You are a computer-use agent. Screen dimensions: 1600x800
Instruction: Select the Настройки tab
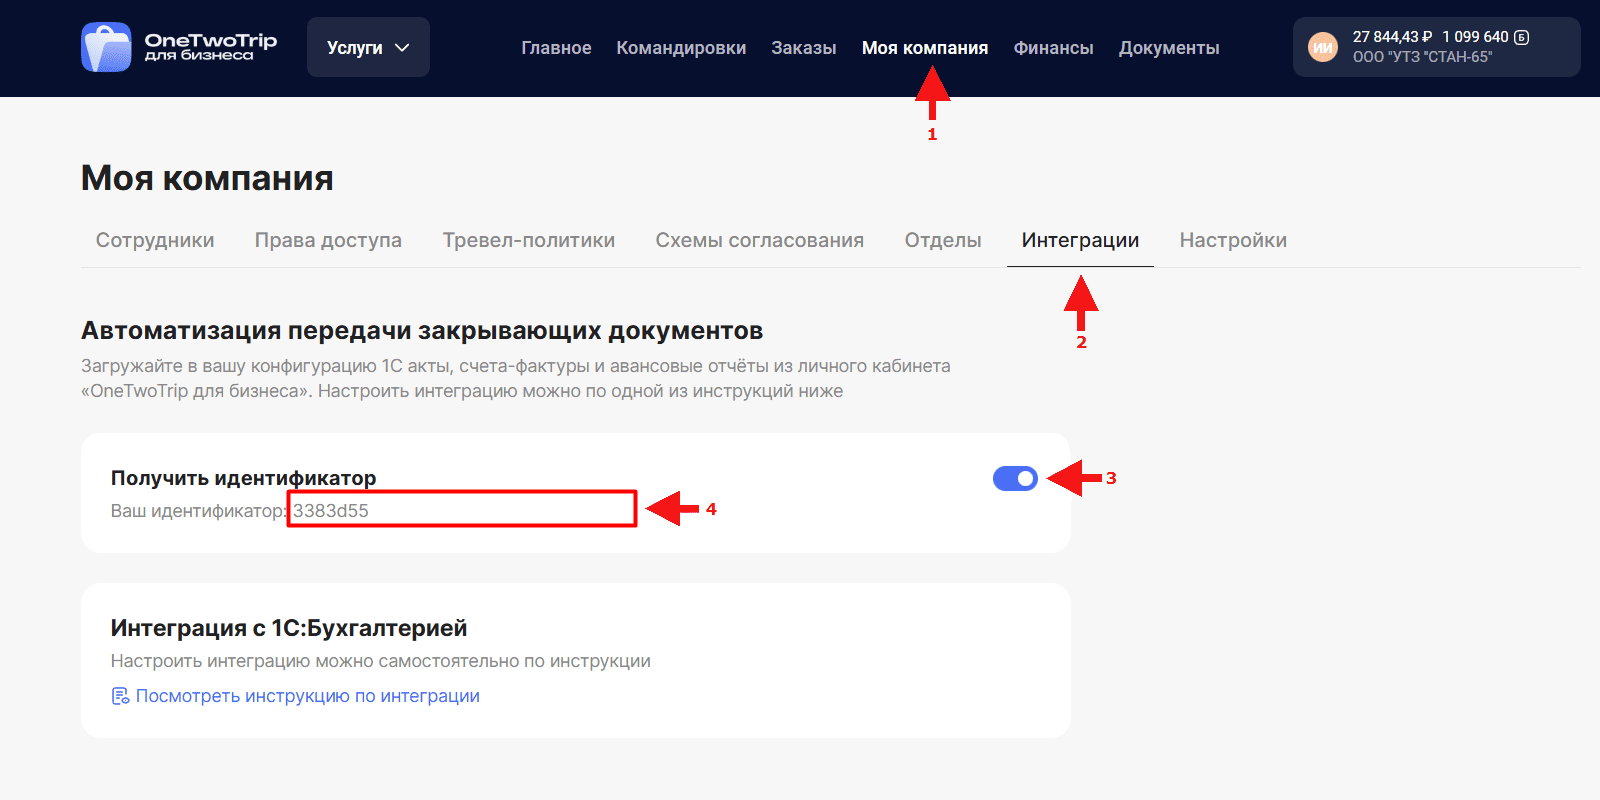pos(1232,240)
